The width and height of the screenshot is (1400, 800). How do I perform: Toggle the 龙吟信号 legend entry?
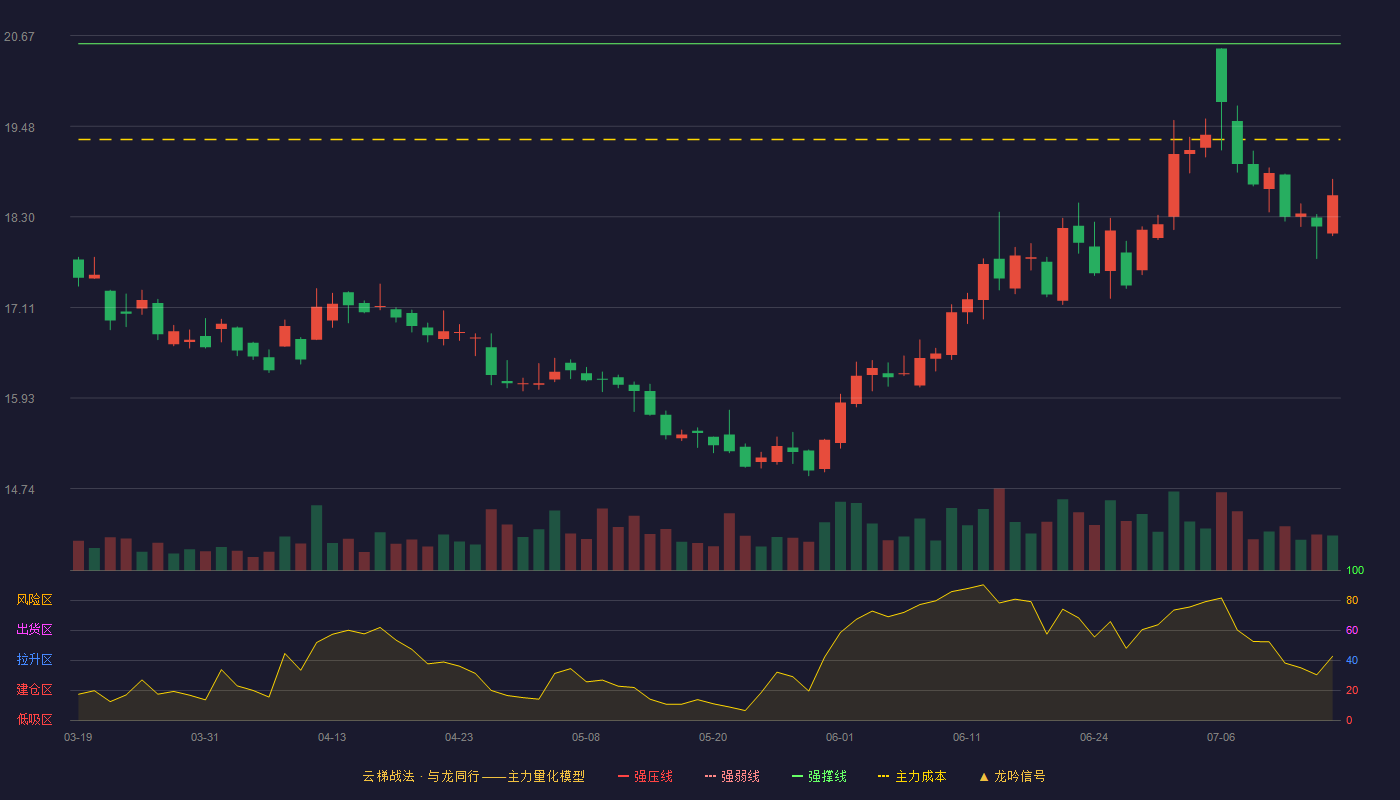[1012, 776]
